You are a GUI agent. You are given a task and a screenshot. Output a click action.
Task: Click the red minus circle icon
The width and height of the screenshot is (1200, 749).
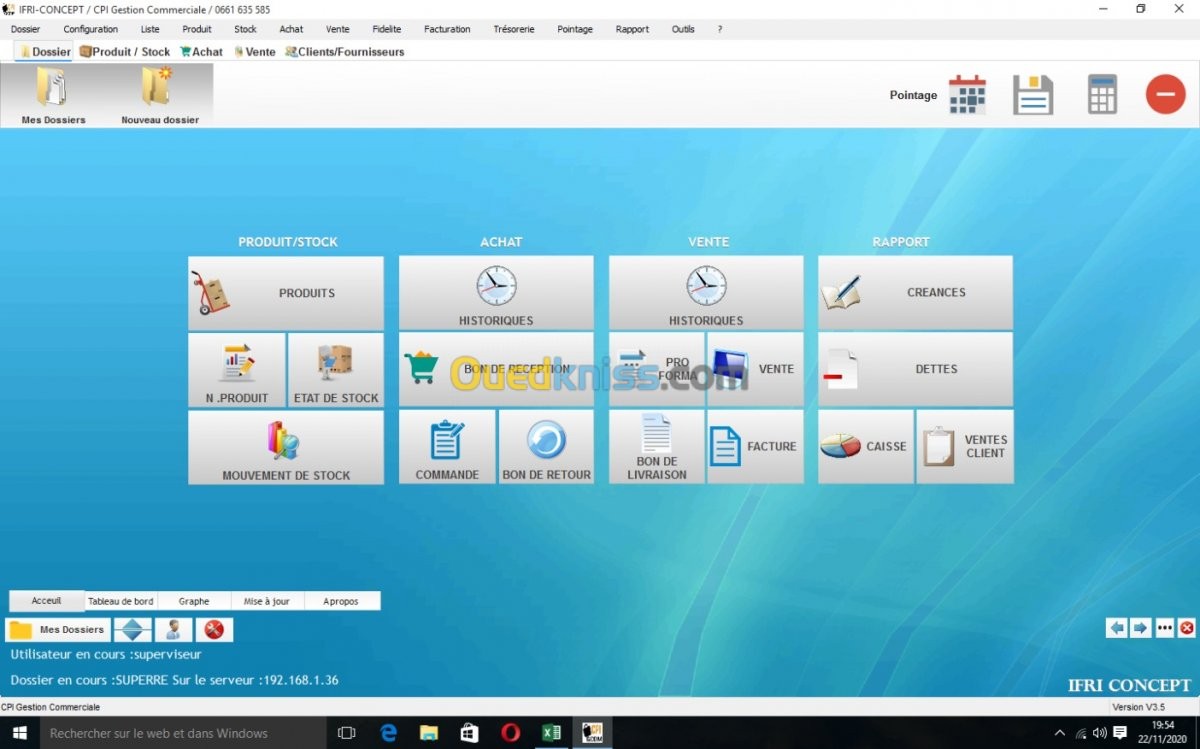[x=1165, y=95]
